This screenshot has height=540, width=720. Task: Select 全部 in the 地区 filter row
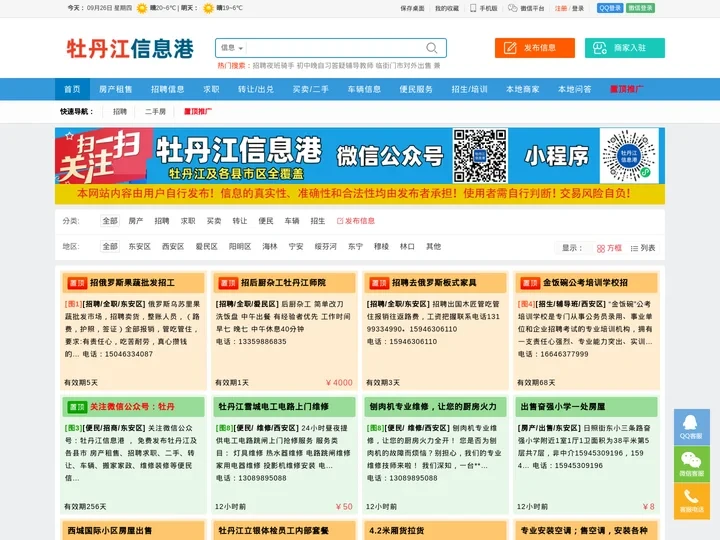(110, 247)
